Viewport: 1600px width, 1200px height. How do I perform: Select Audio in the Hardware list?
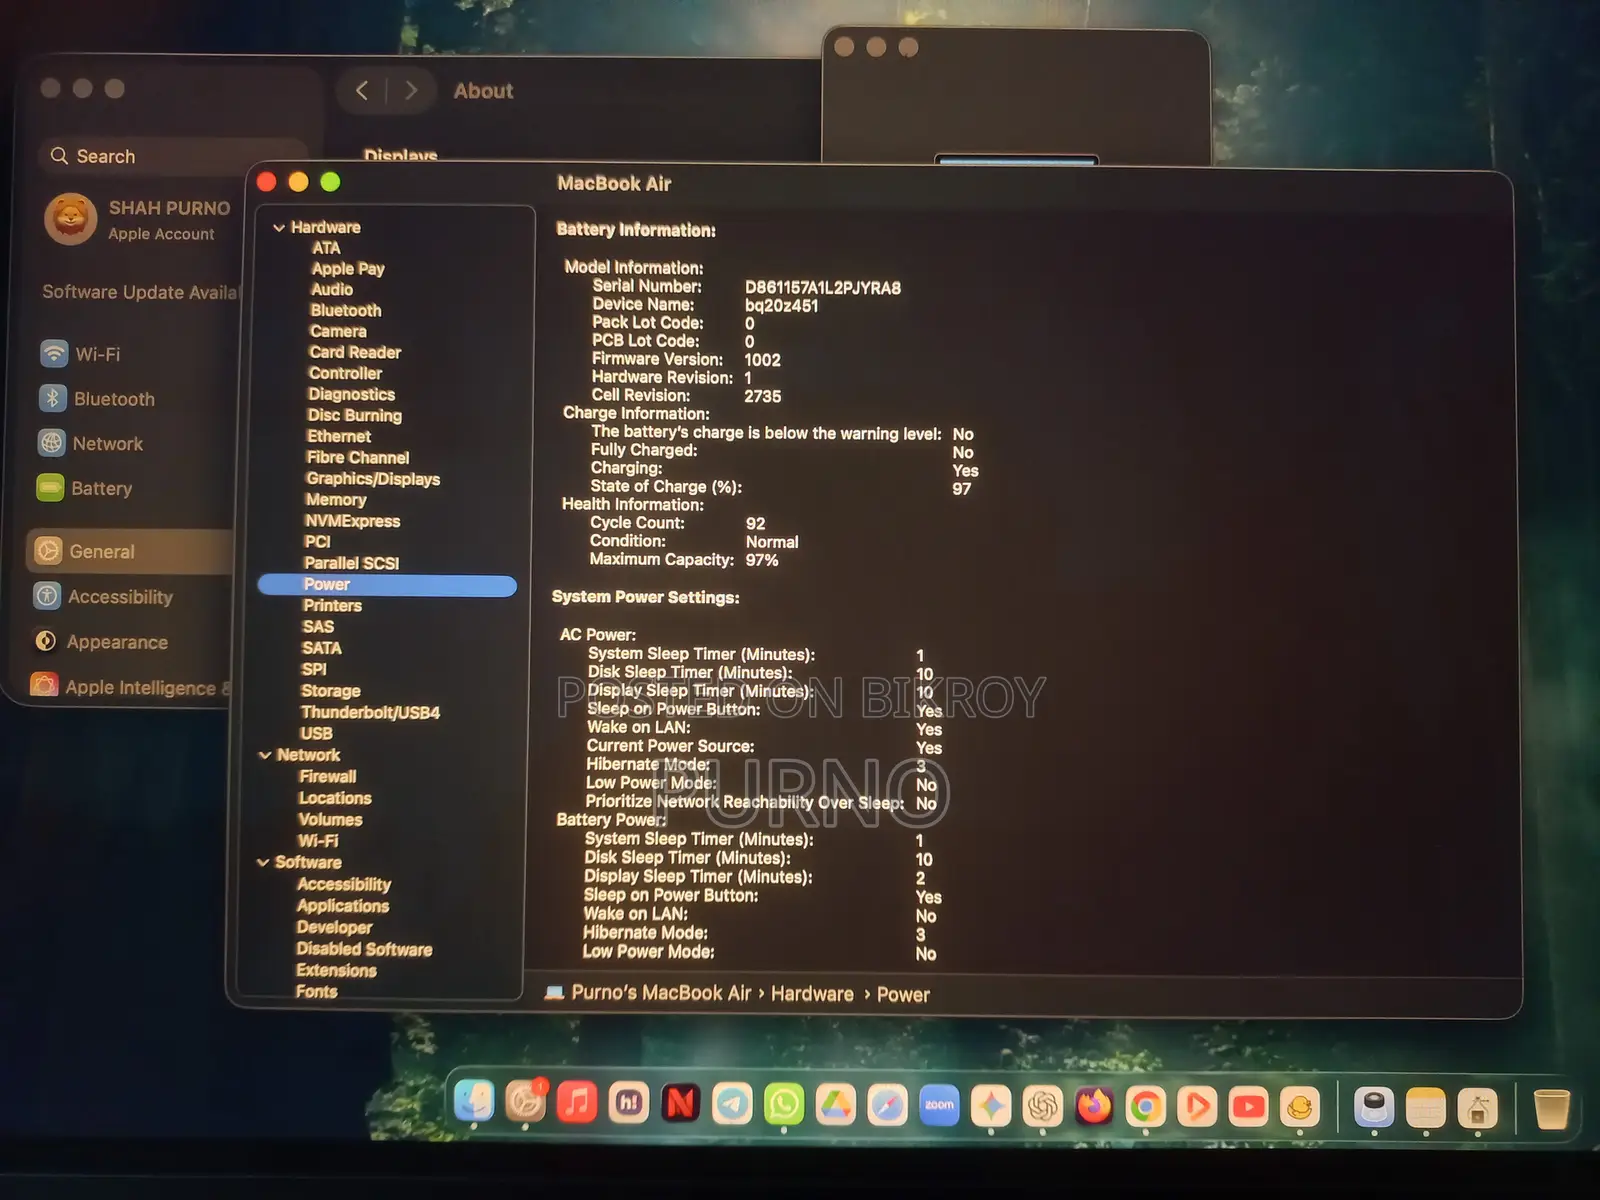(x=332, y=289)
